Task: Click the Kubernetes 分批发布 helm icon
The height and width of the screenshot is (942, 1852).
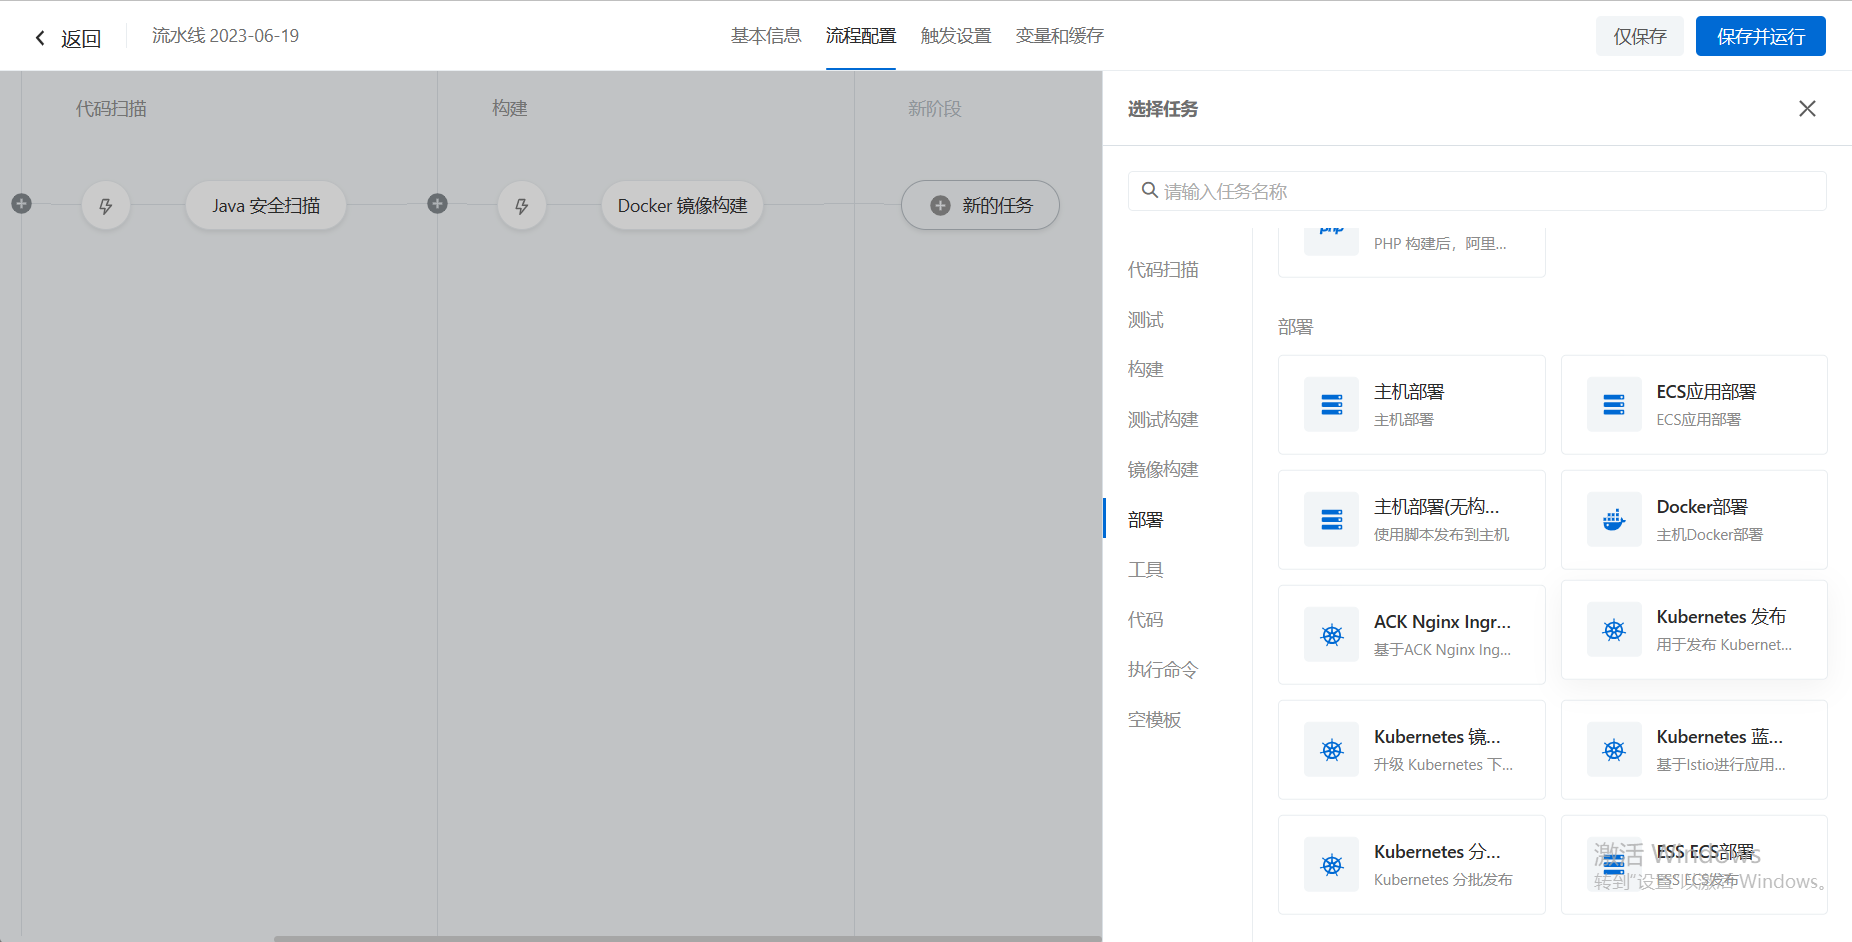Action: point(1332,864)
